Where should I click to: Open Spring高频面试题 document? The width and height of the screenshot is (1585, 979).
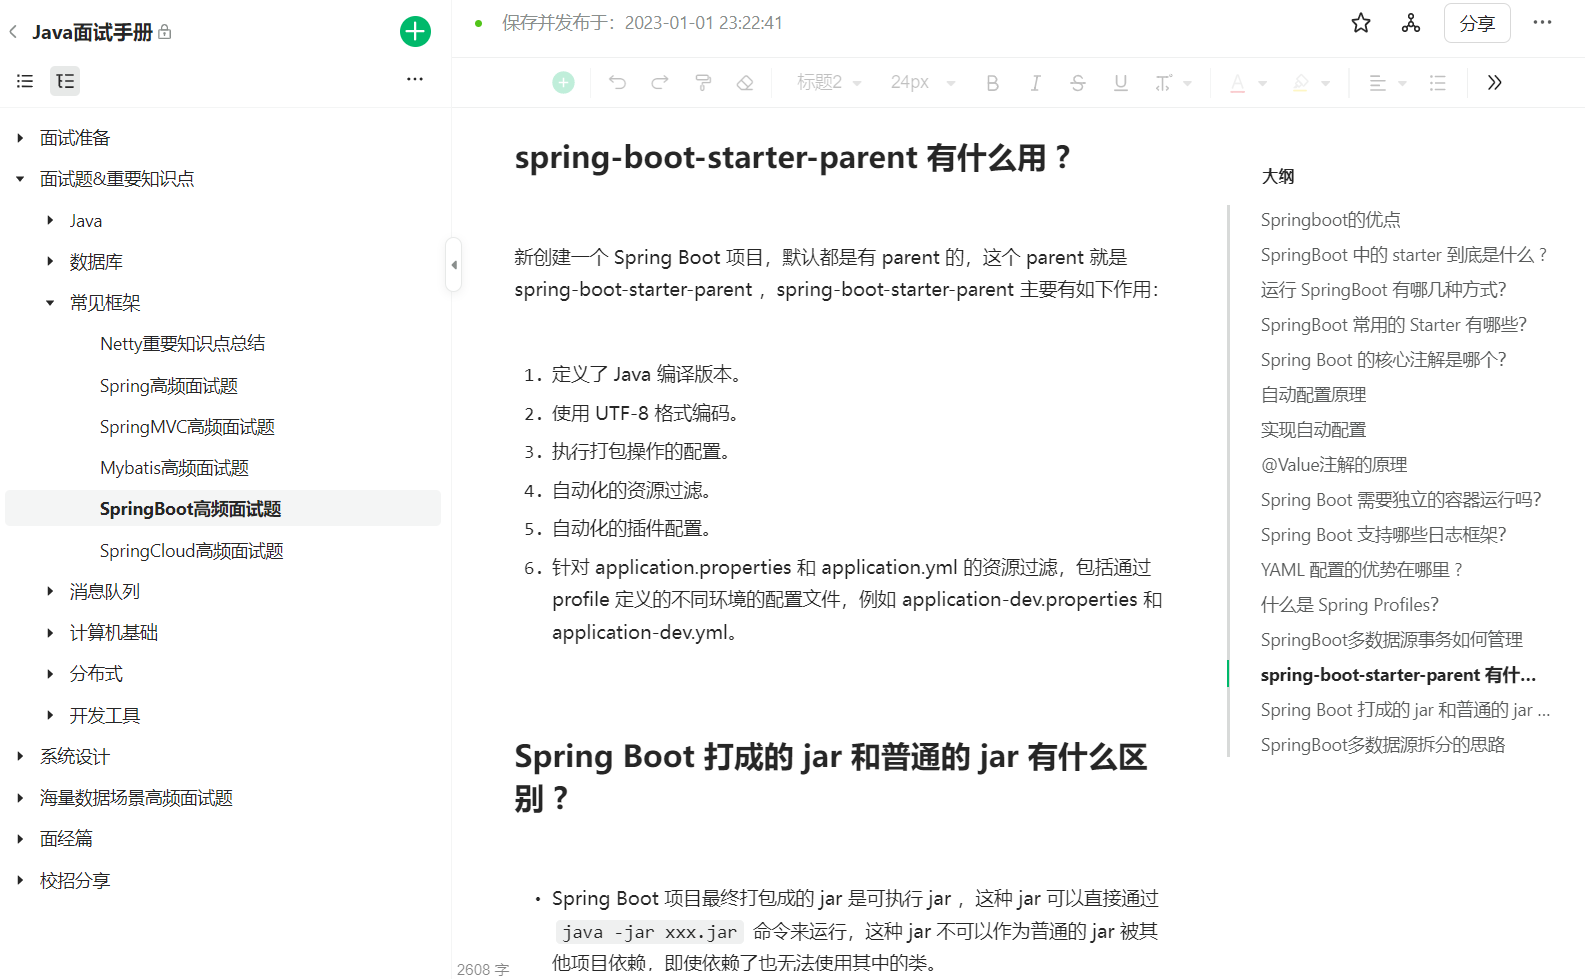click(x=169, y=386)
